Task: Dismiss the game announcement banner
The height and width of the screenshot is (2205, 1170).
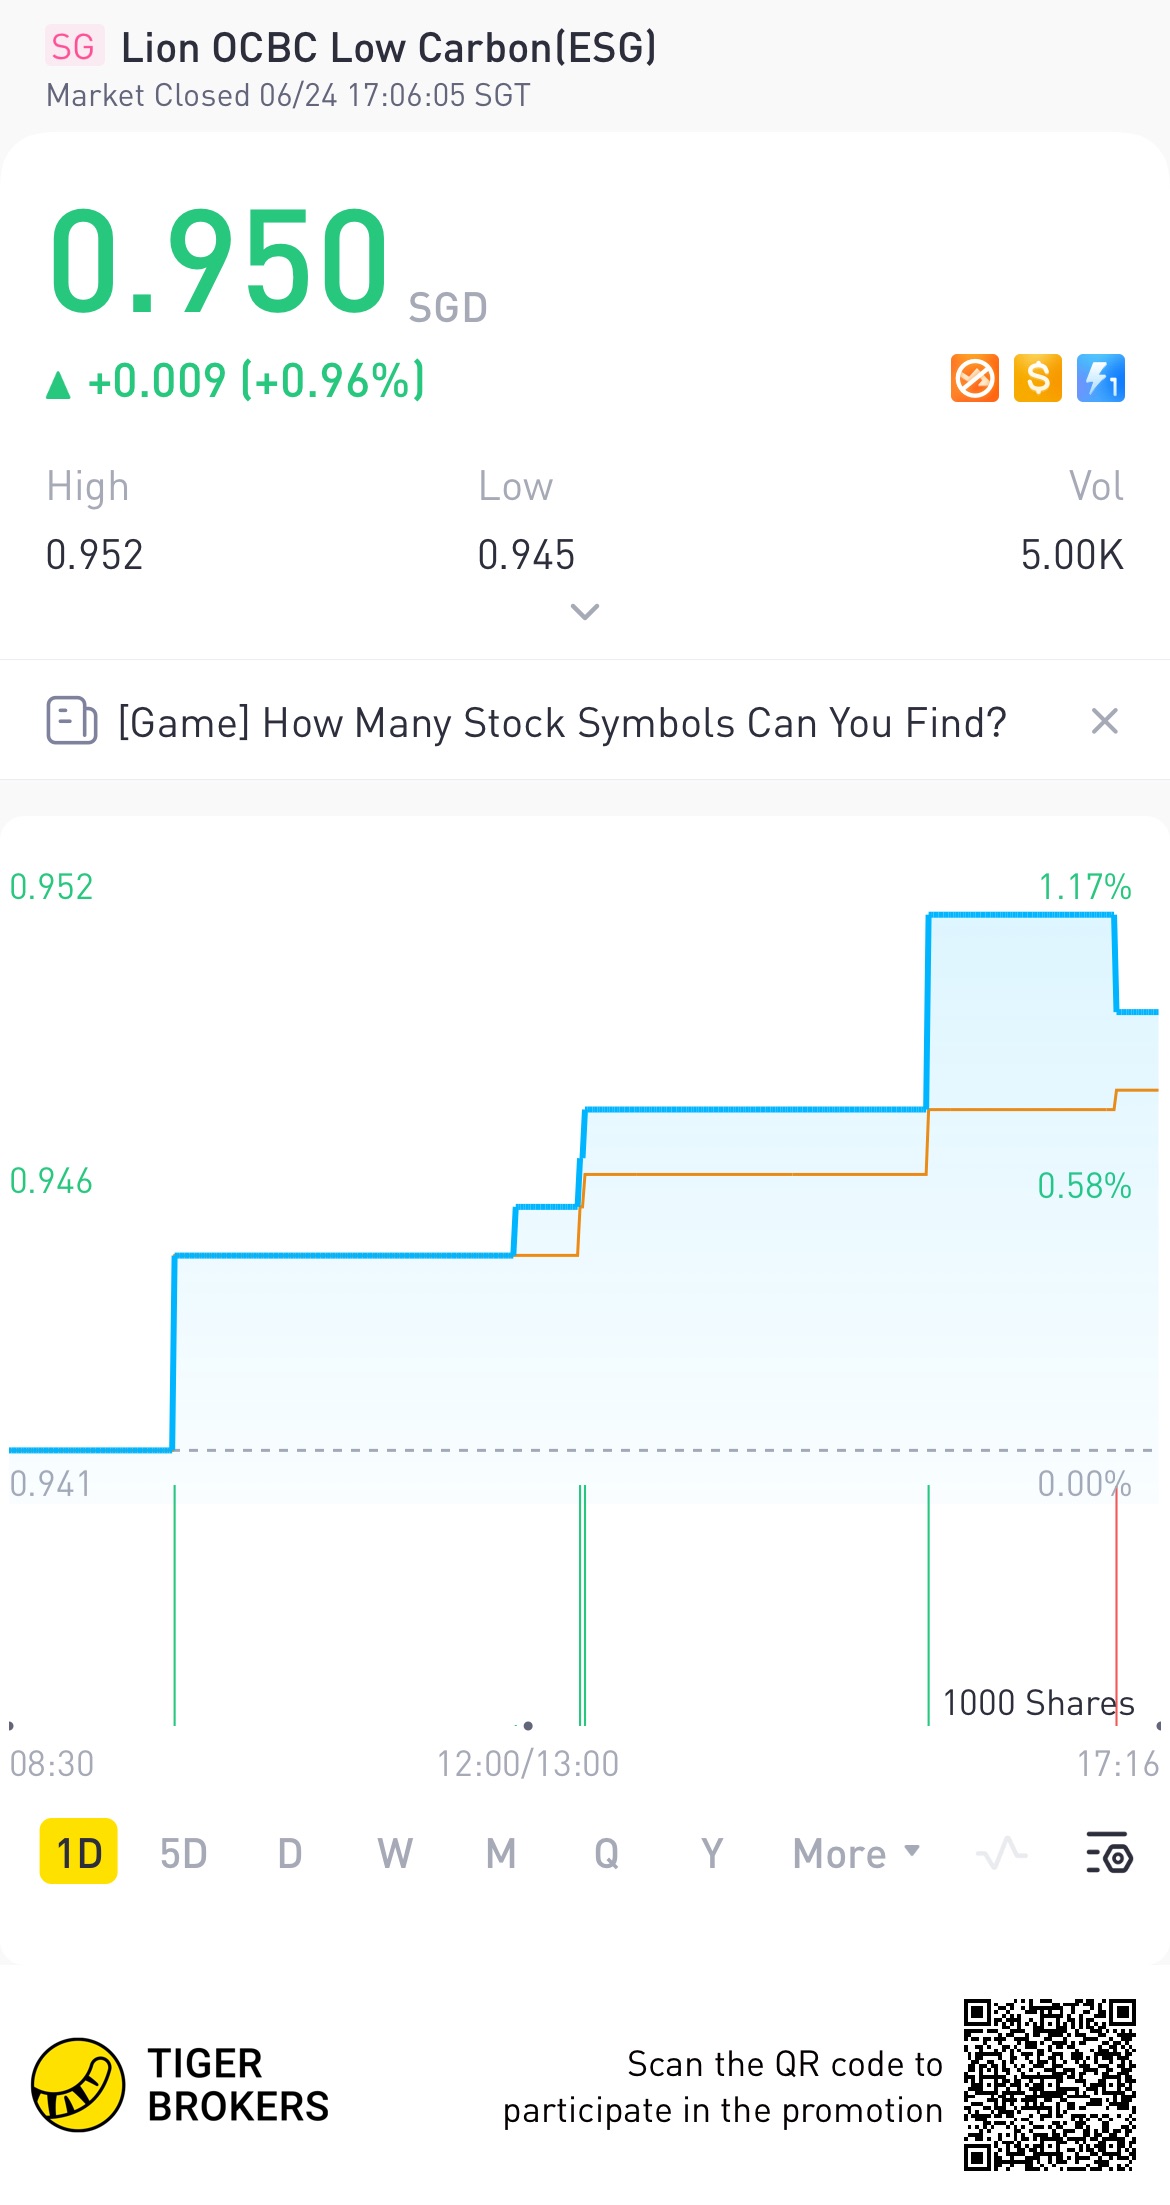Action: (x=1104, y=721)
